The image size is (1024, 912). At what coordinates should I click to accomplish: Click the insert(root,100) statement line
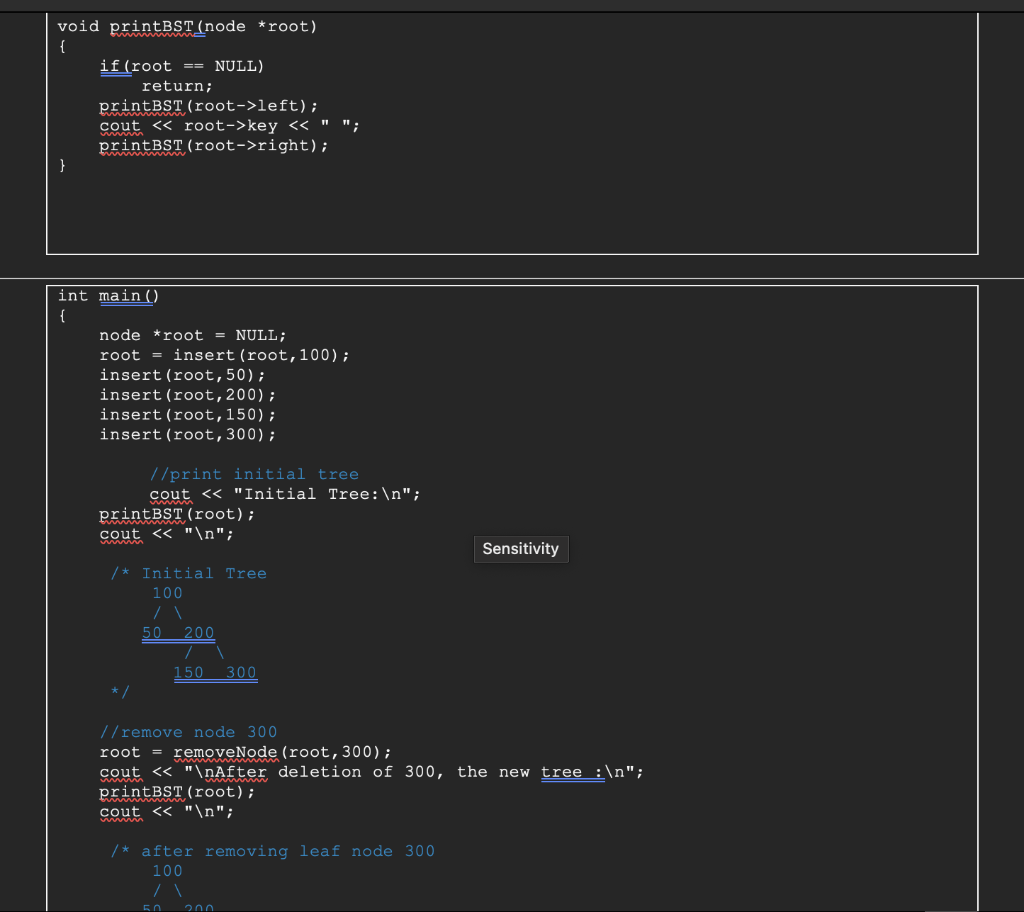pyautogui.click(x=224, y=355)
